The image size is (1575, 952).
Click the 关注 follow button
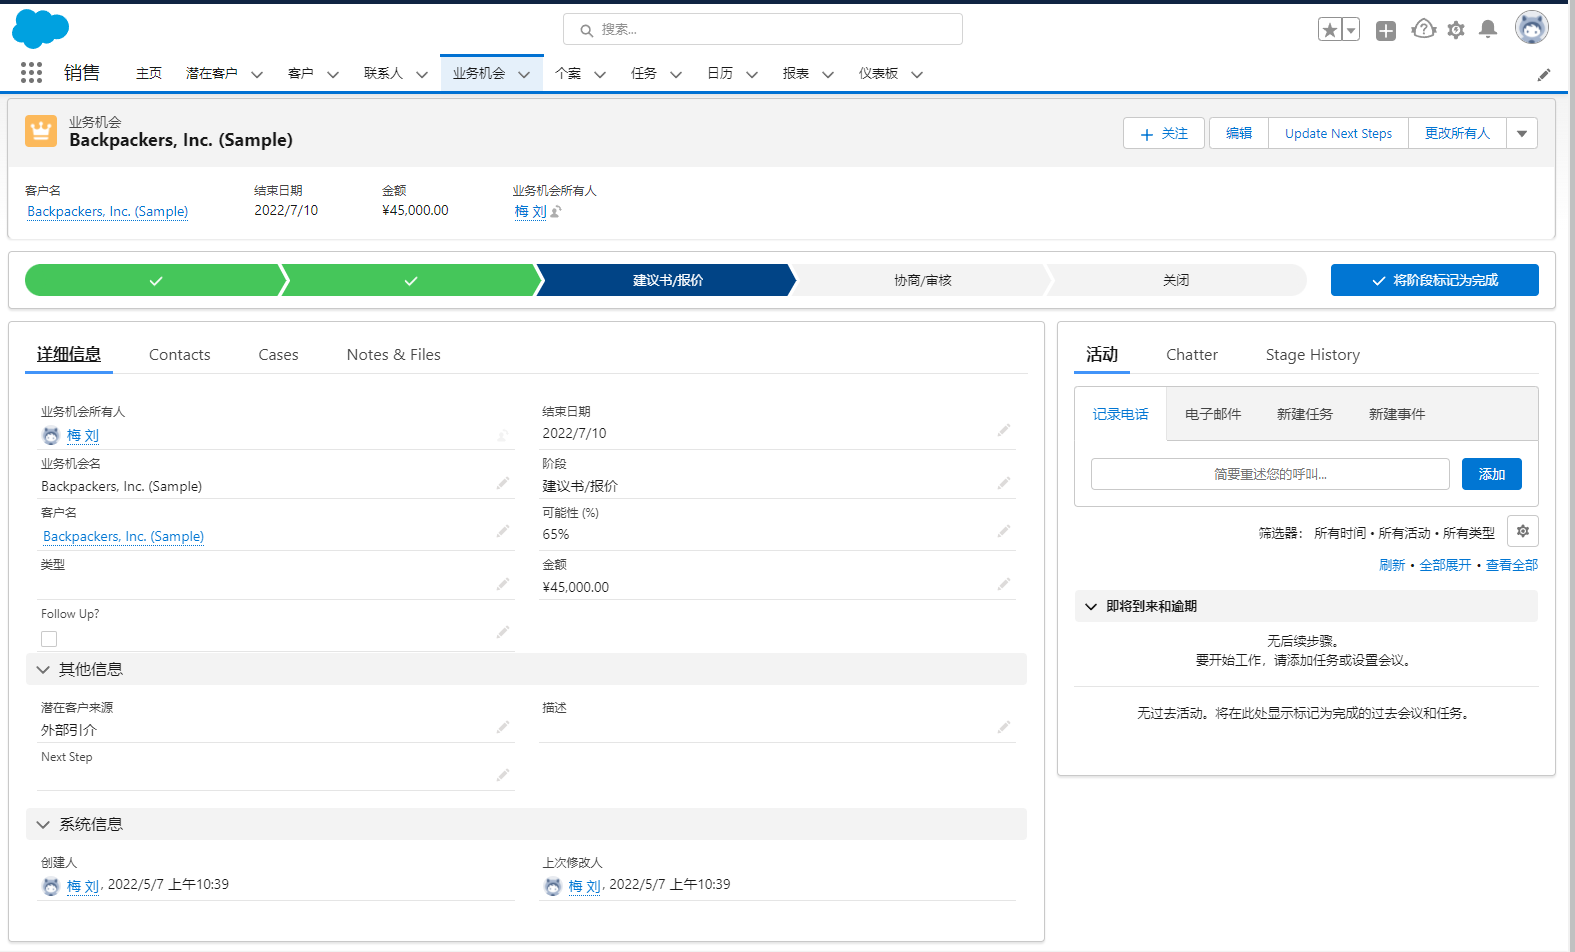pyautogui.click(x=1164, y=133)
